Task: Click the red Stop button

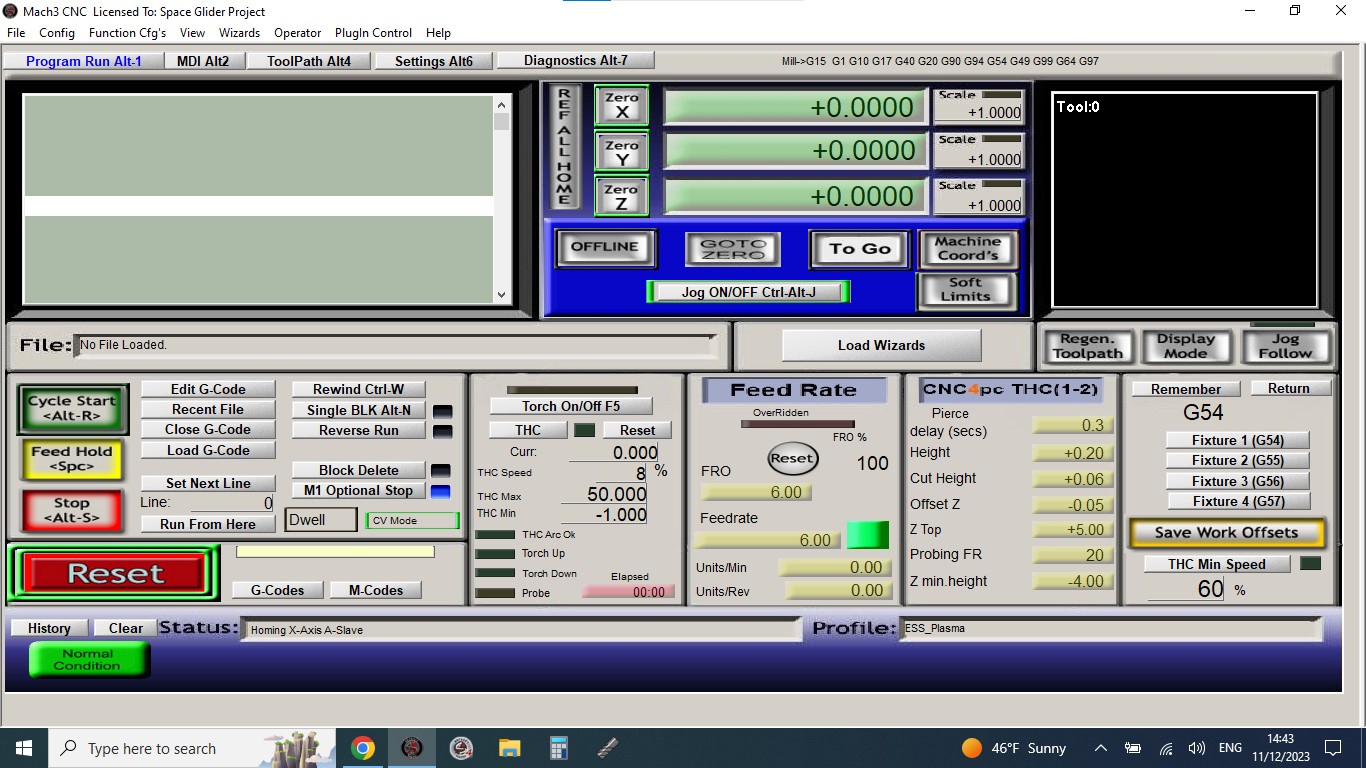Action: pos(72,510)
